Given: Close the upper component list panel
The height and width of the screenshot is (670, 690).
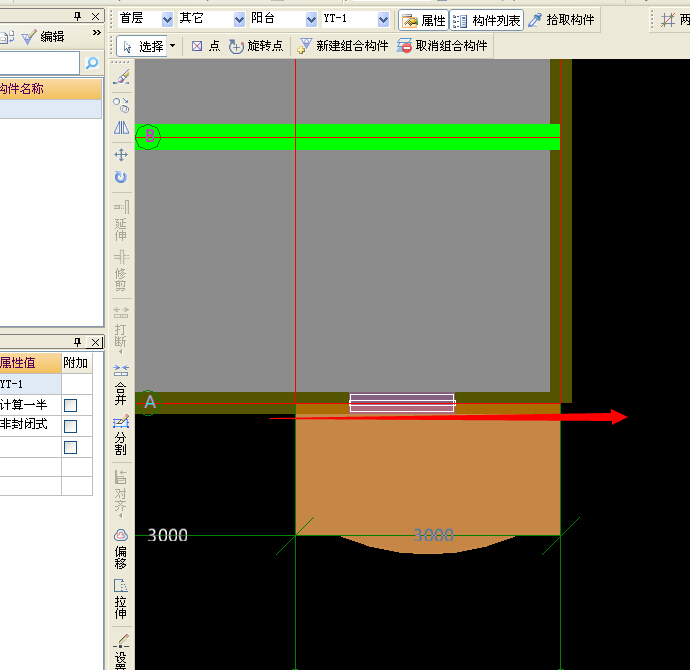Looking at the screenshot, I should point(95,16).
